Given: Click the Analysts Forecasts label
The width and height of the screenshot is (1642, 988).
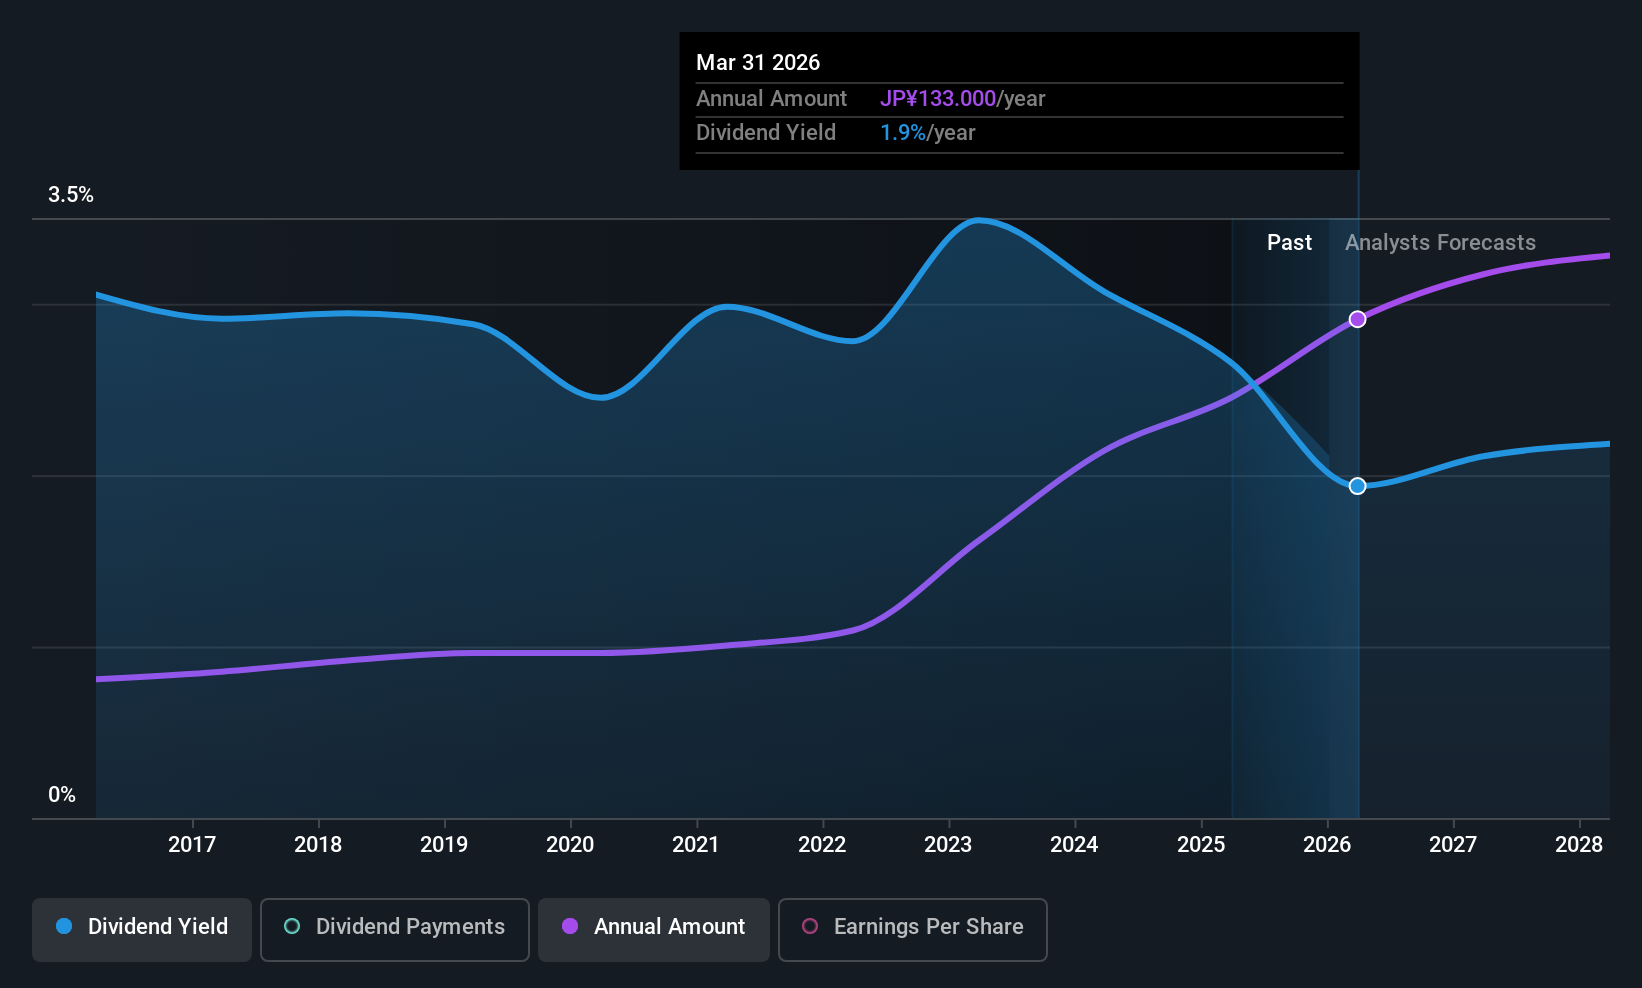Looking at the screenshot, I should pos(1440,243).
